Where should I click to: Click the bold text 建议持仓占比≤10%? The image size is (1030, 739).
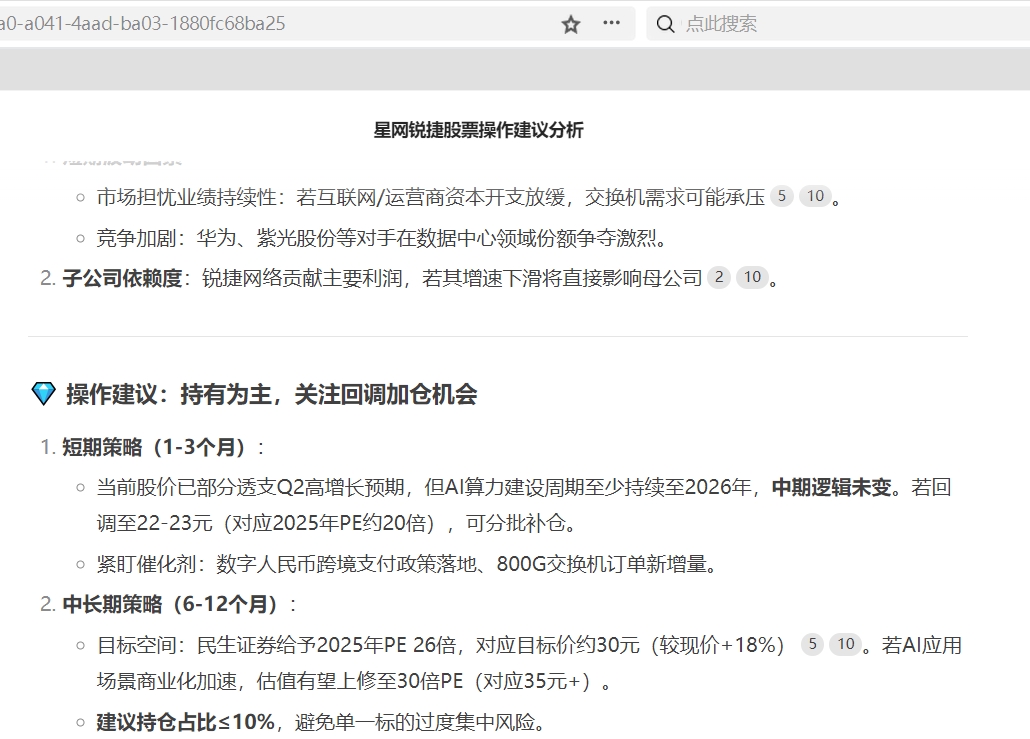point(185,722)
